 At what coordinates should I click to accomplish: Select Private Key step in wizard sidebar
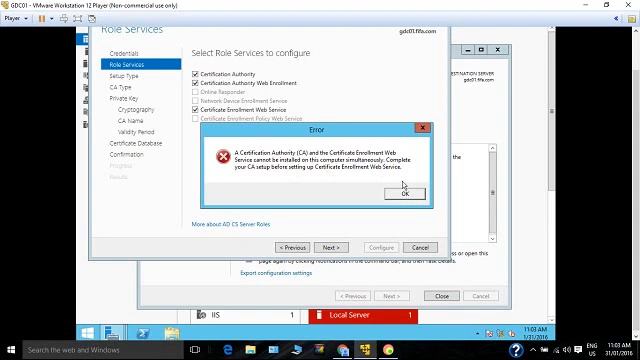[x=124, y=98]
